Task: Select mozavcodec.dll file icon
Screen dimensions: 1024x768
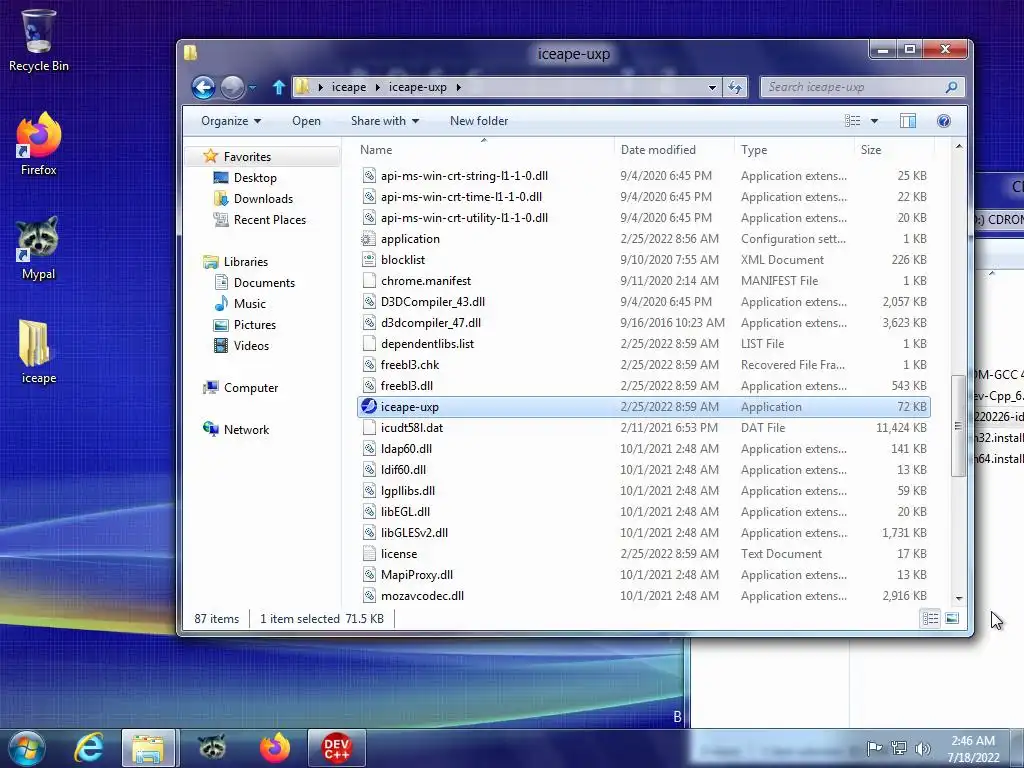Action: click(369, 596)
